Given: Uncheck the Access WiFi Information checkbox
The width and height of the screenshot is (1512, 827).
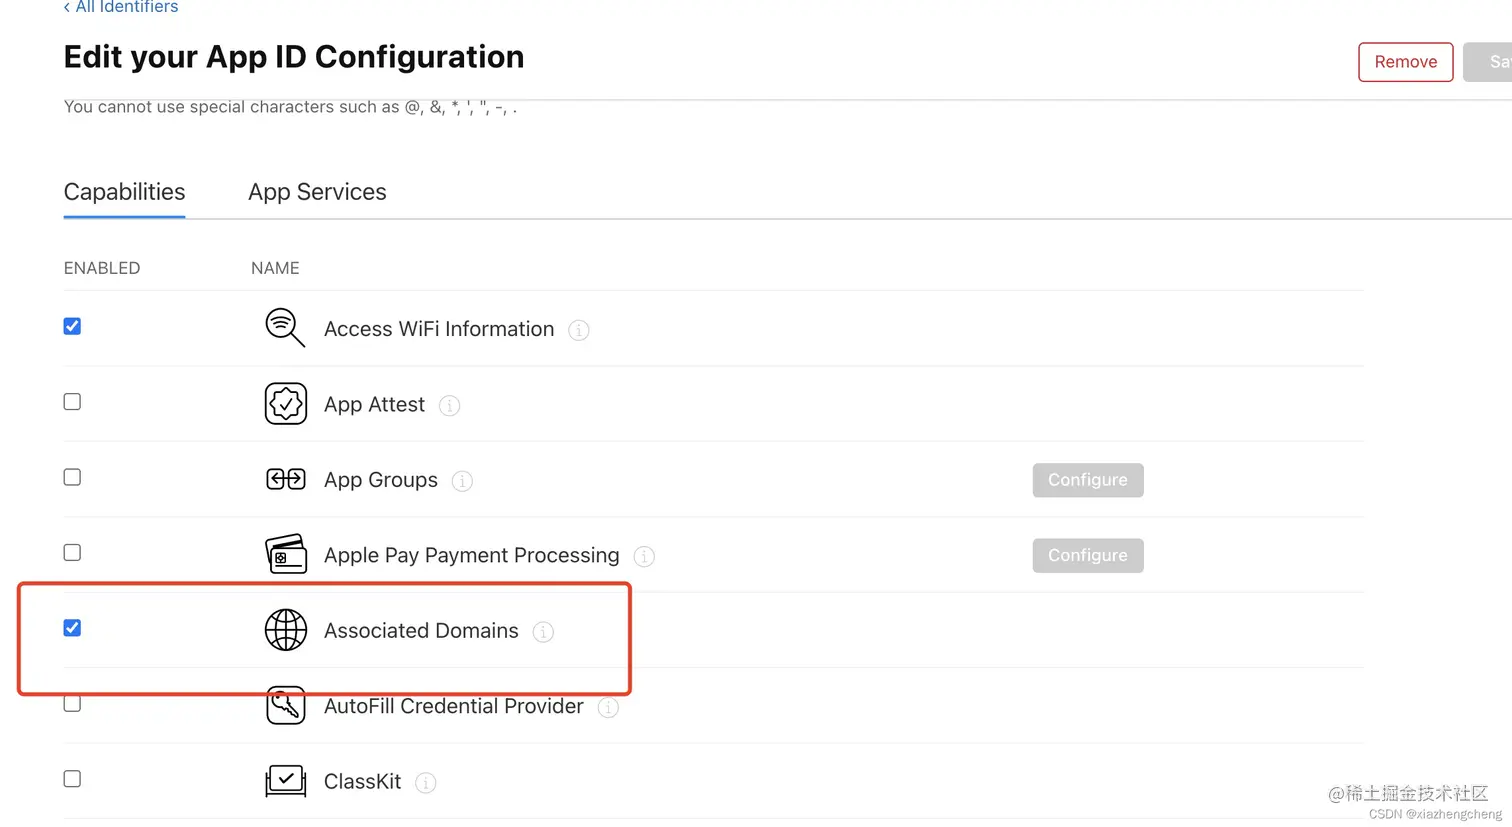Looking at the screenshot, I should 72,326.
